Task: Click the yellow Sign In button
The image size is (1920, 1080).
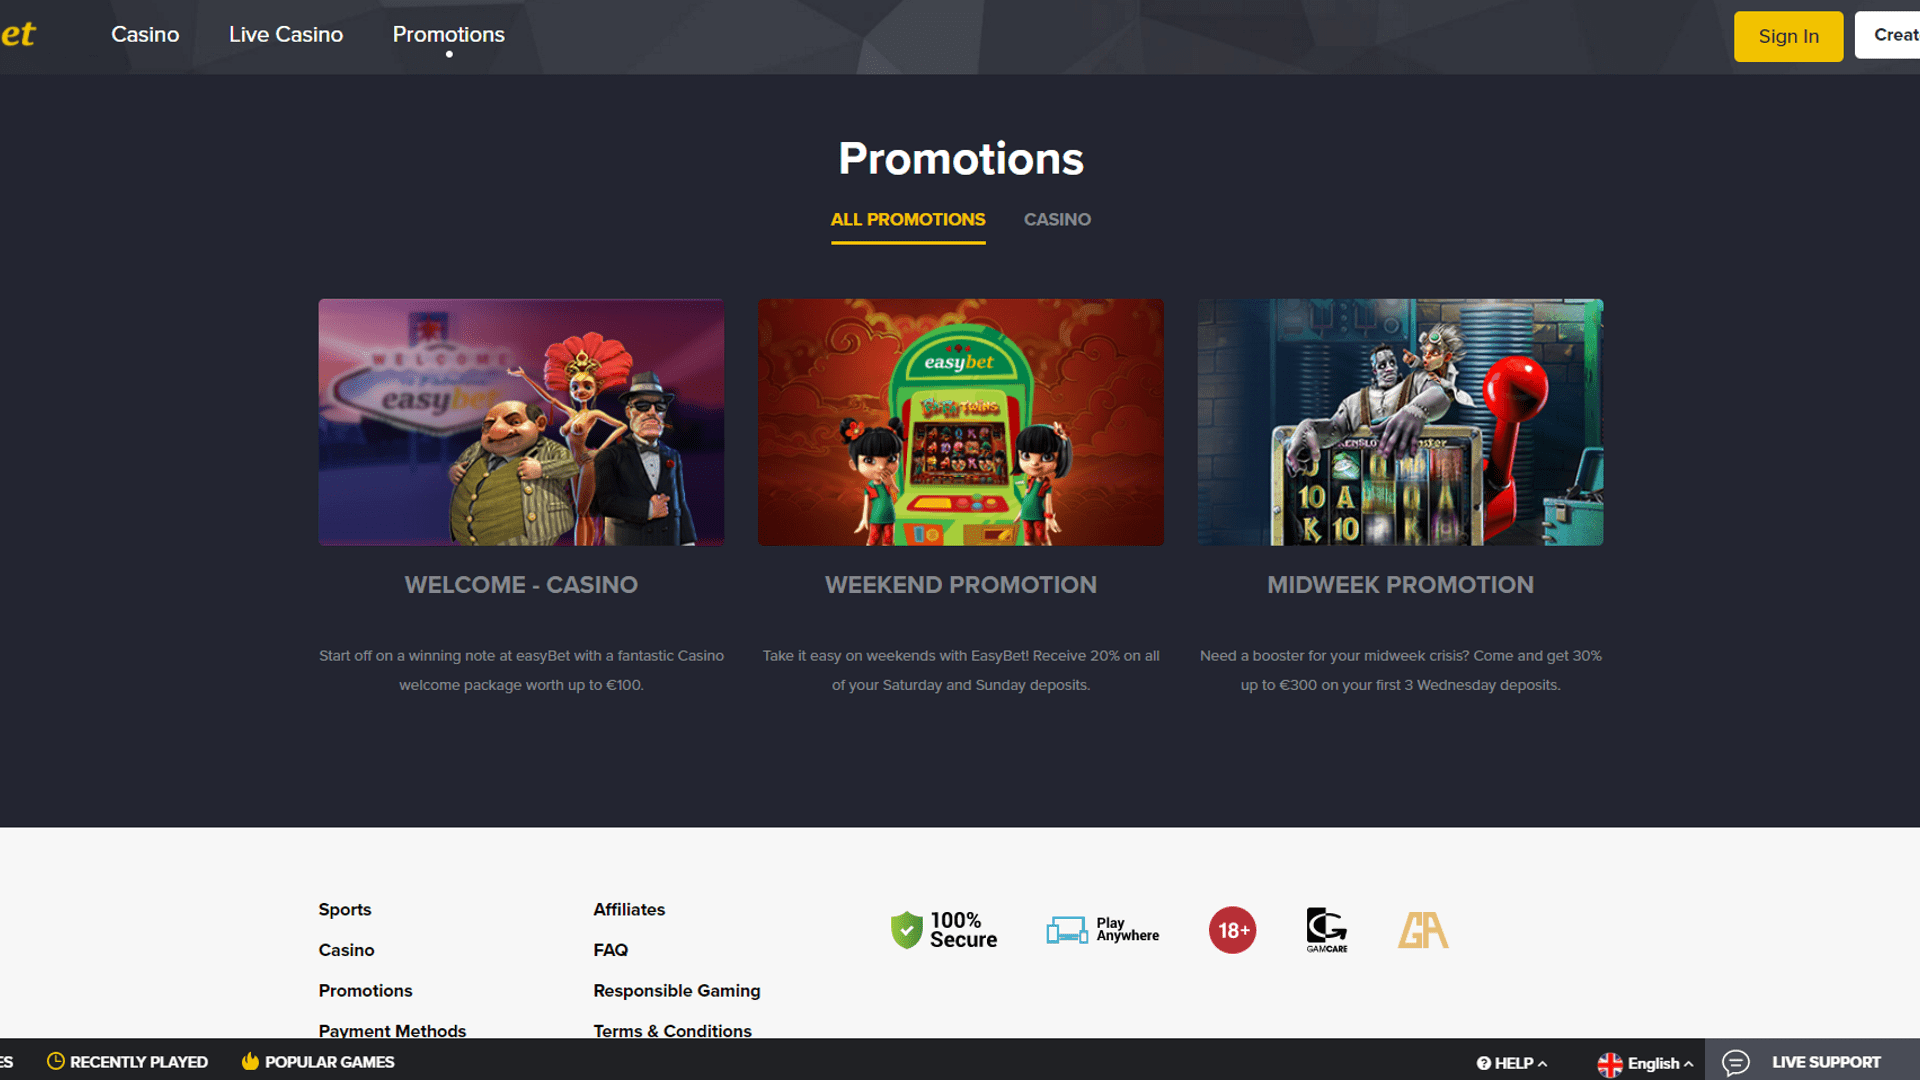Action: tap(1788, 36)
